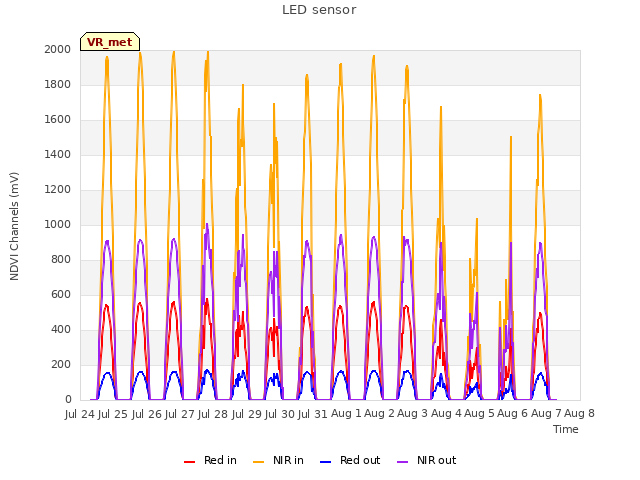The width and height of the screenshot is (640, 480).
Task: Click the purple line swatch for NIR out
Action: click(x=402, y=462)
